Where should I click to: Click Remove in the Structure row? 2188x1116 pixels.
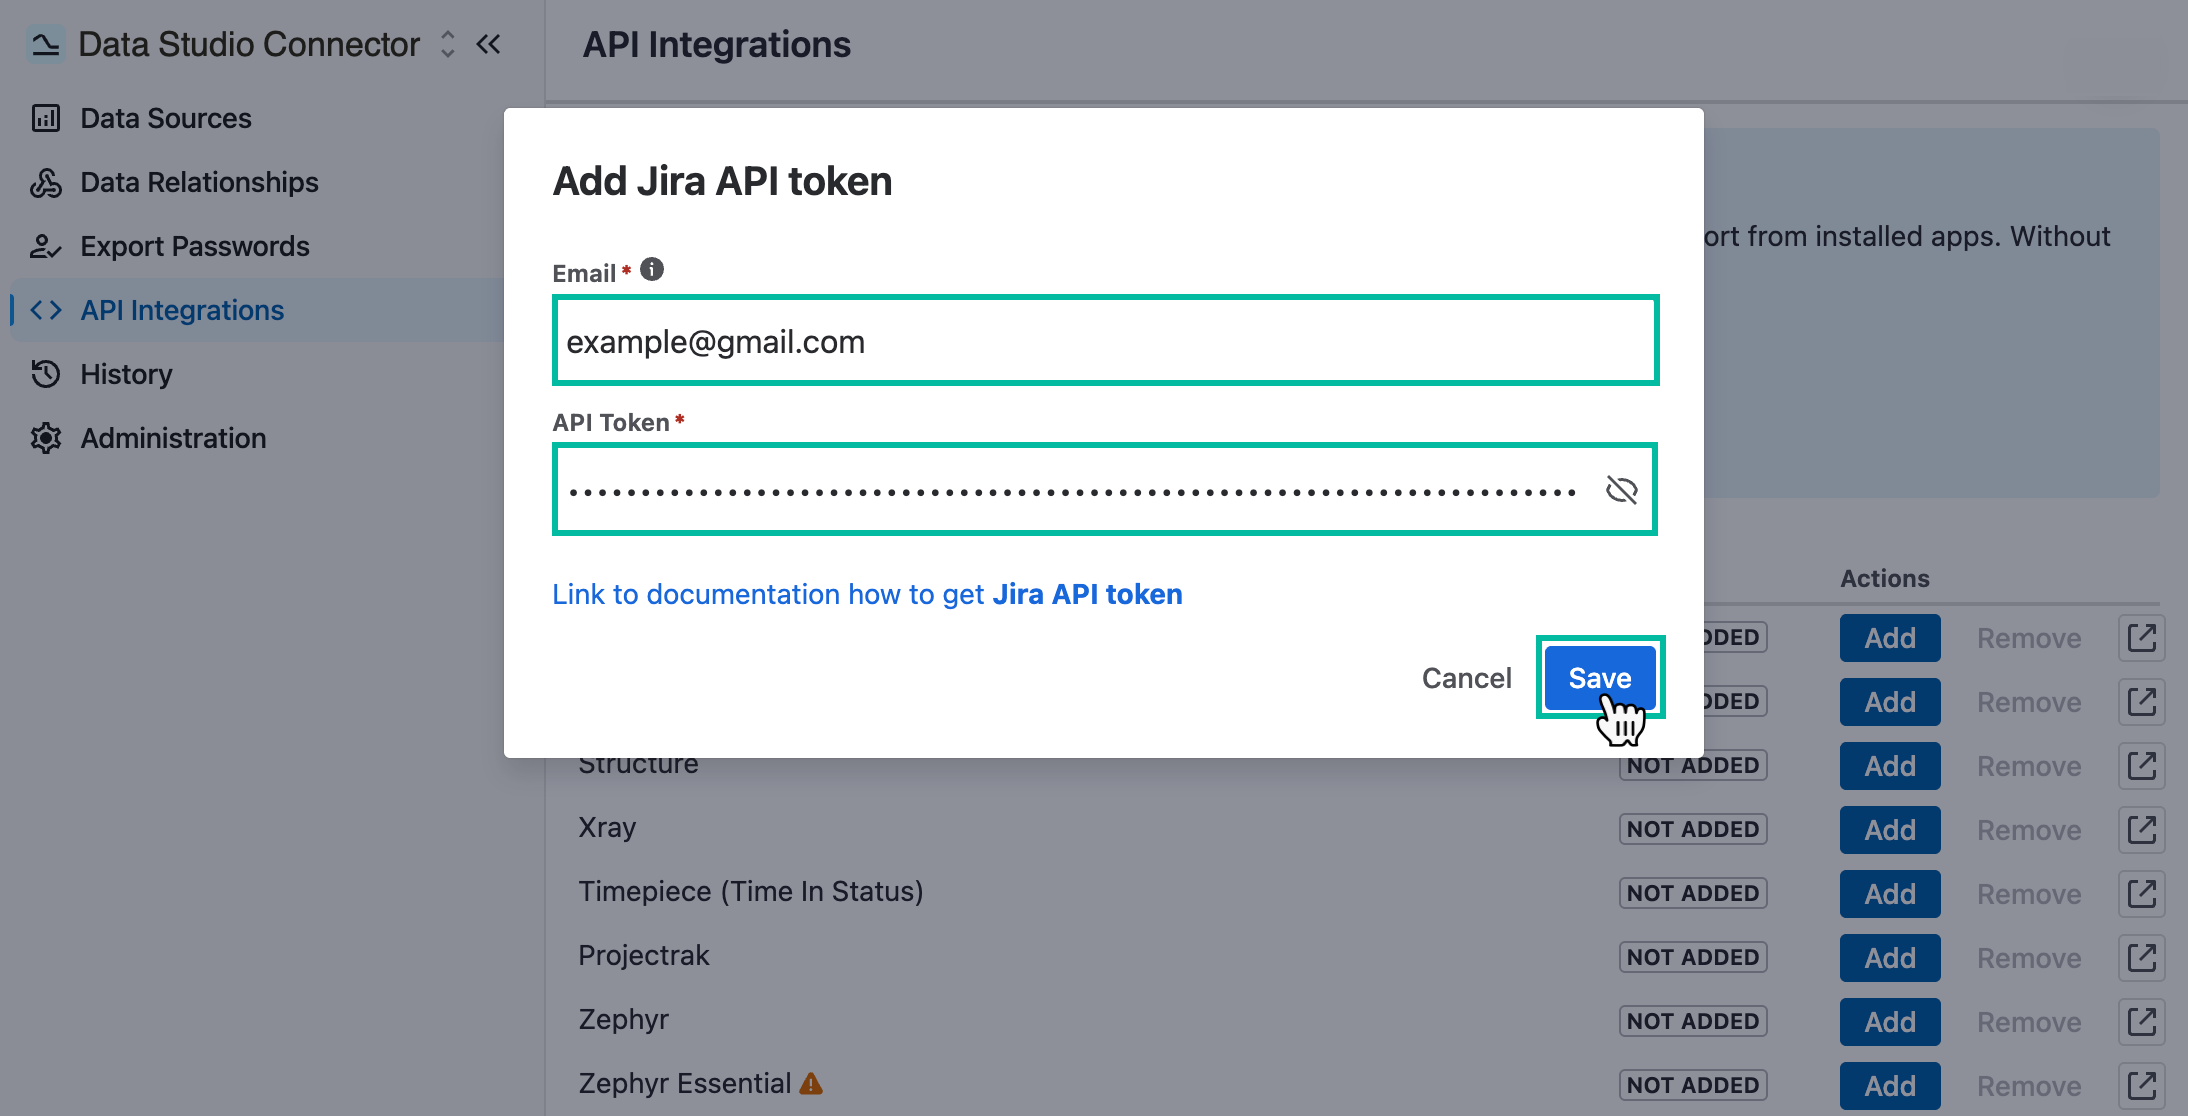click(x=2029, y=766)
